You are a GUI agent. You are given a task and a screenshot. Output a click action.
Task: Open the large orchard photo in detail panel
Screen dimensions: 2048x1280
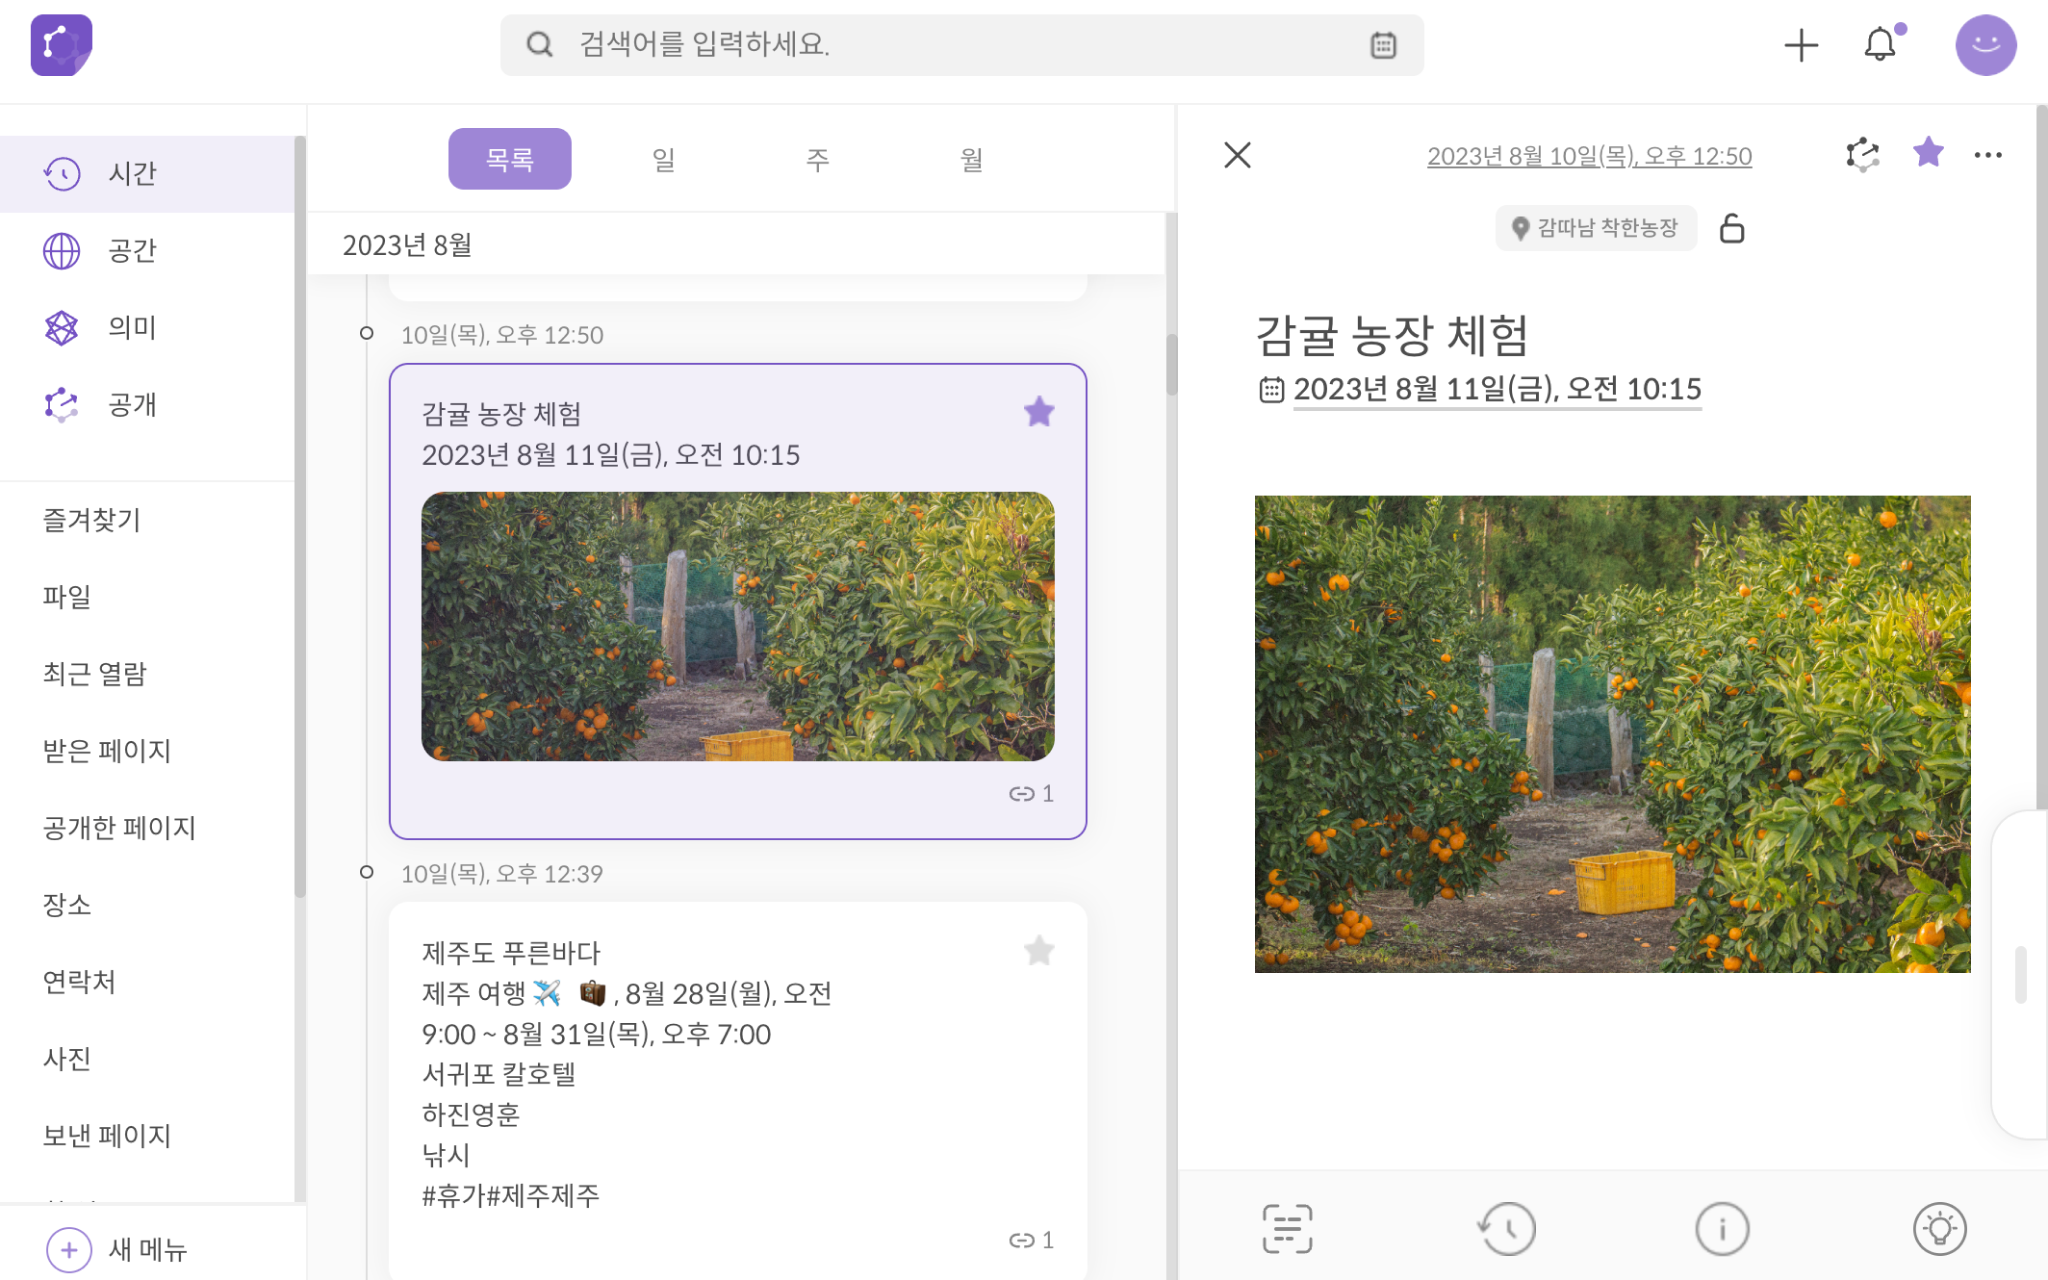(1612, 734)
